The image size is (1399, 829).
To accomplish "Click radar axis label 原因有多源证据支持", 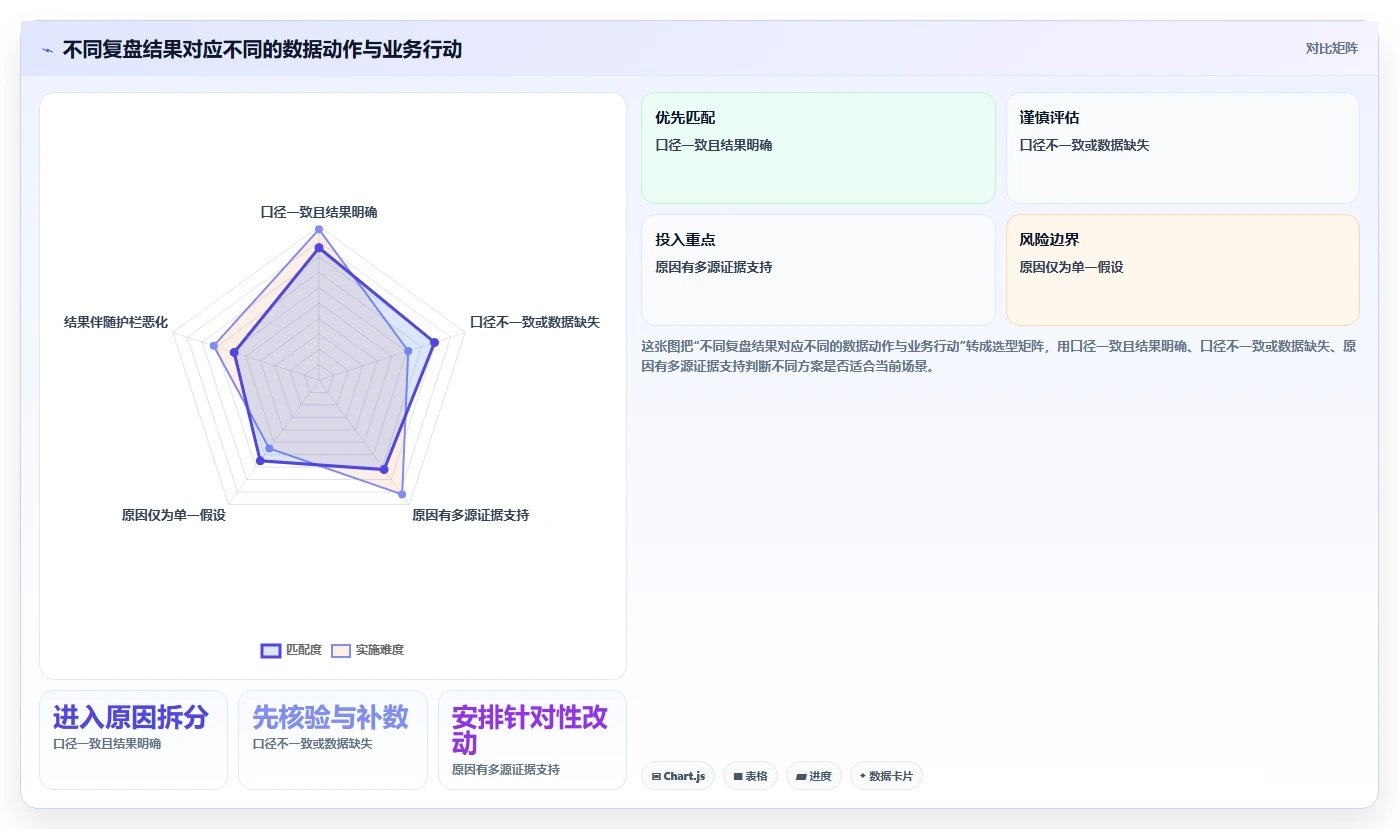I will click(470, 515).
